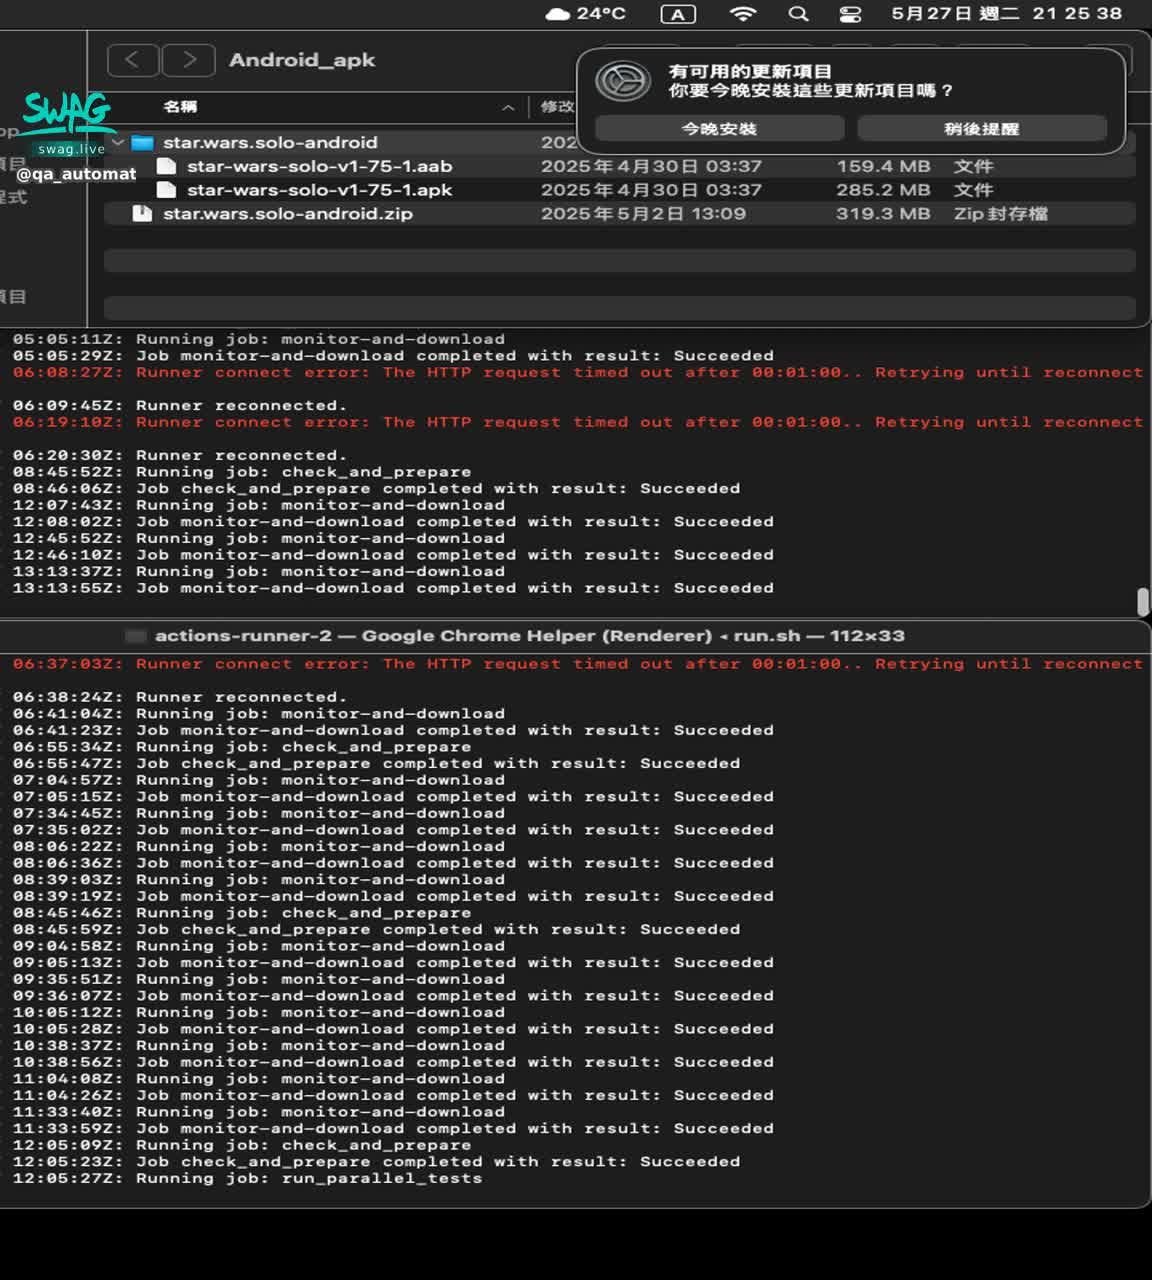Click the zip file icon for star.wars.solo-android.zip
This screenshot has width=1152, height=1280.
[x=142, y=213]
